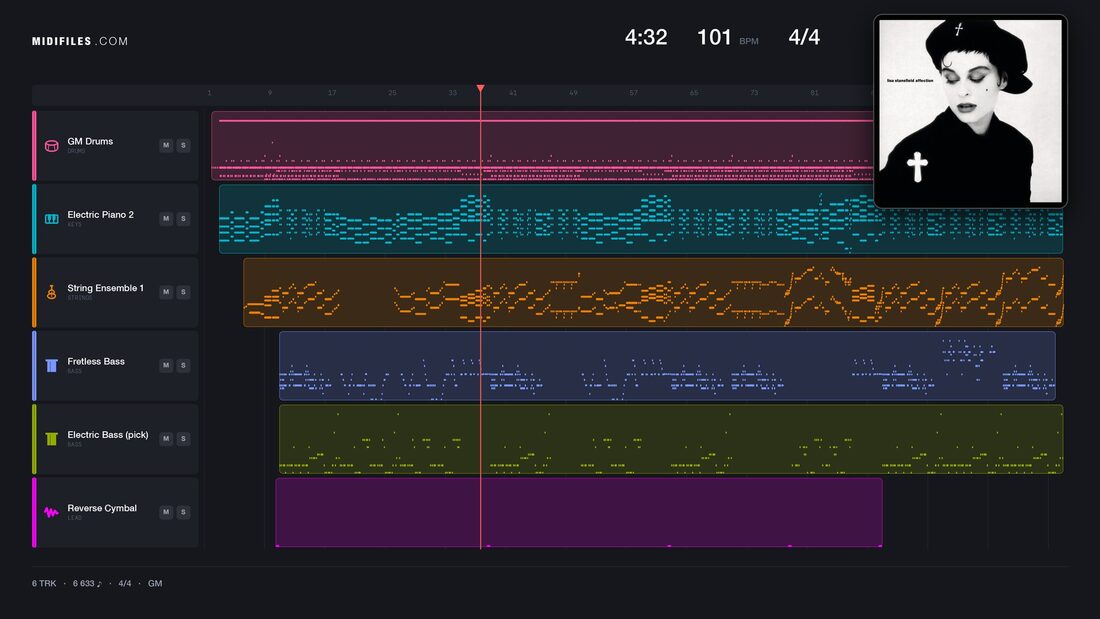Click the 6 TRK status text
Image resolution: width=1100 pixels, height=619 pixels.
(x=43, y=583)
